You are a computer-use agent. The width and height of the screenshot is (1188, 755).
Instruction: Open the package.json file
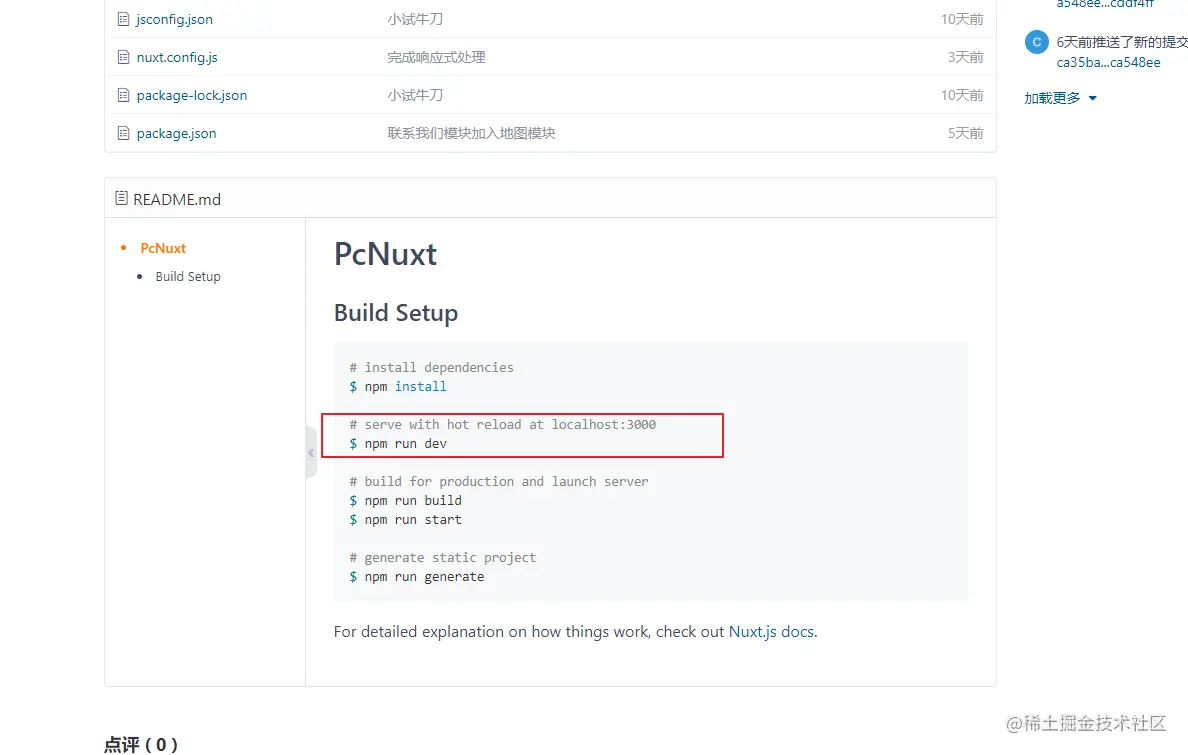(176, 133)
